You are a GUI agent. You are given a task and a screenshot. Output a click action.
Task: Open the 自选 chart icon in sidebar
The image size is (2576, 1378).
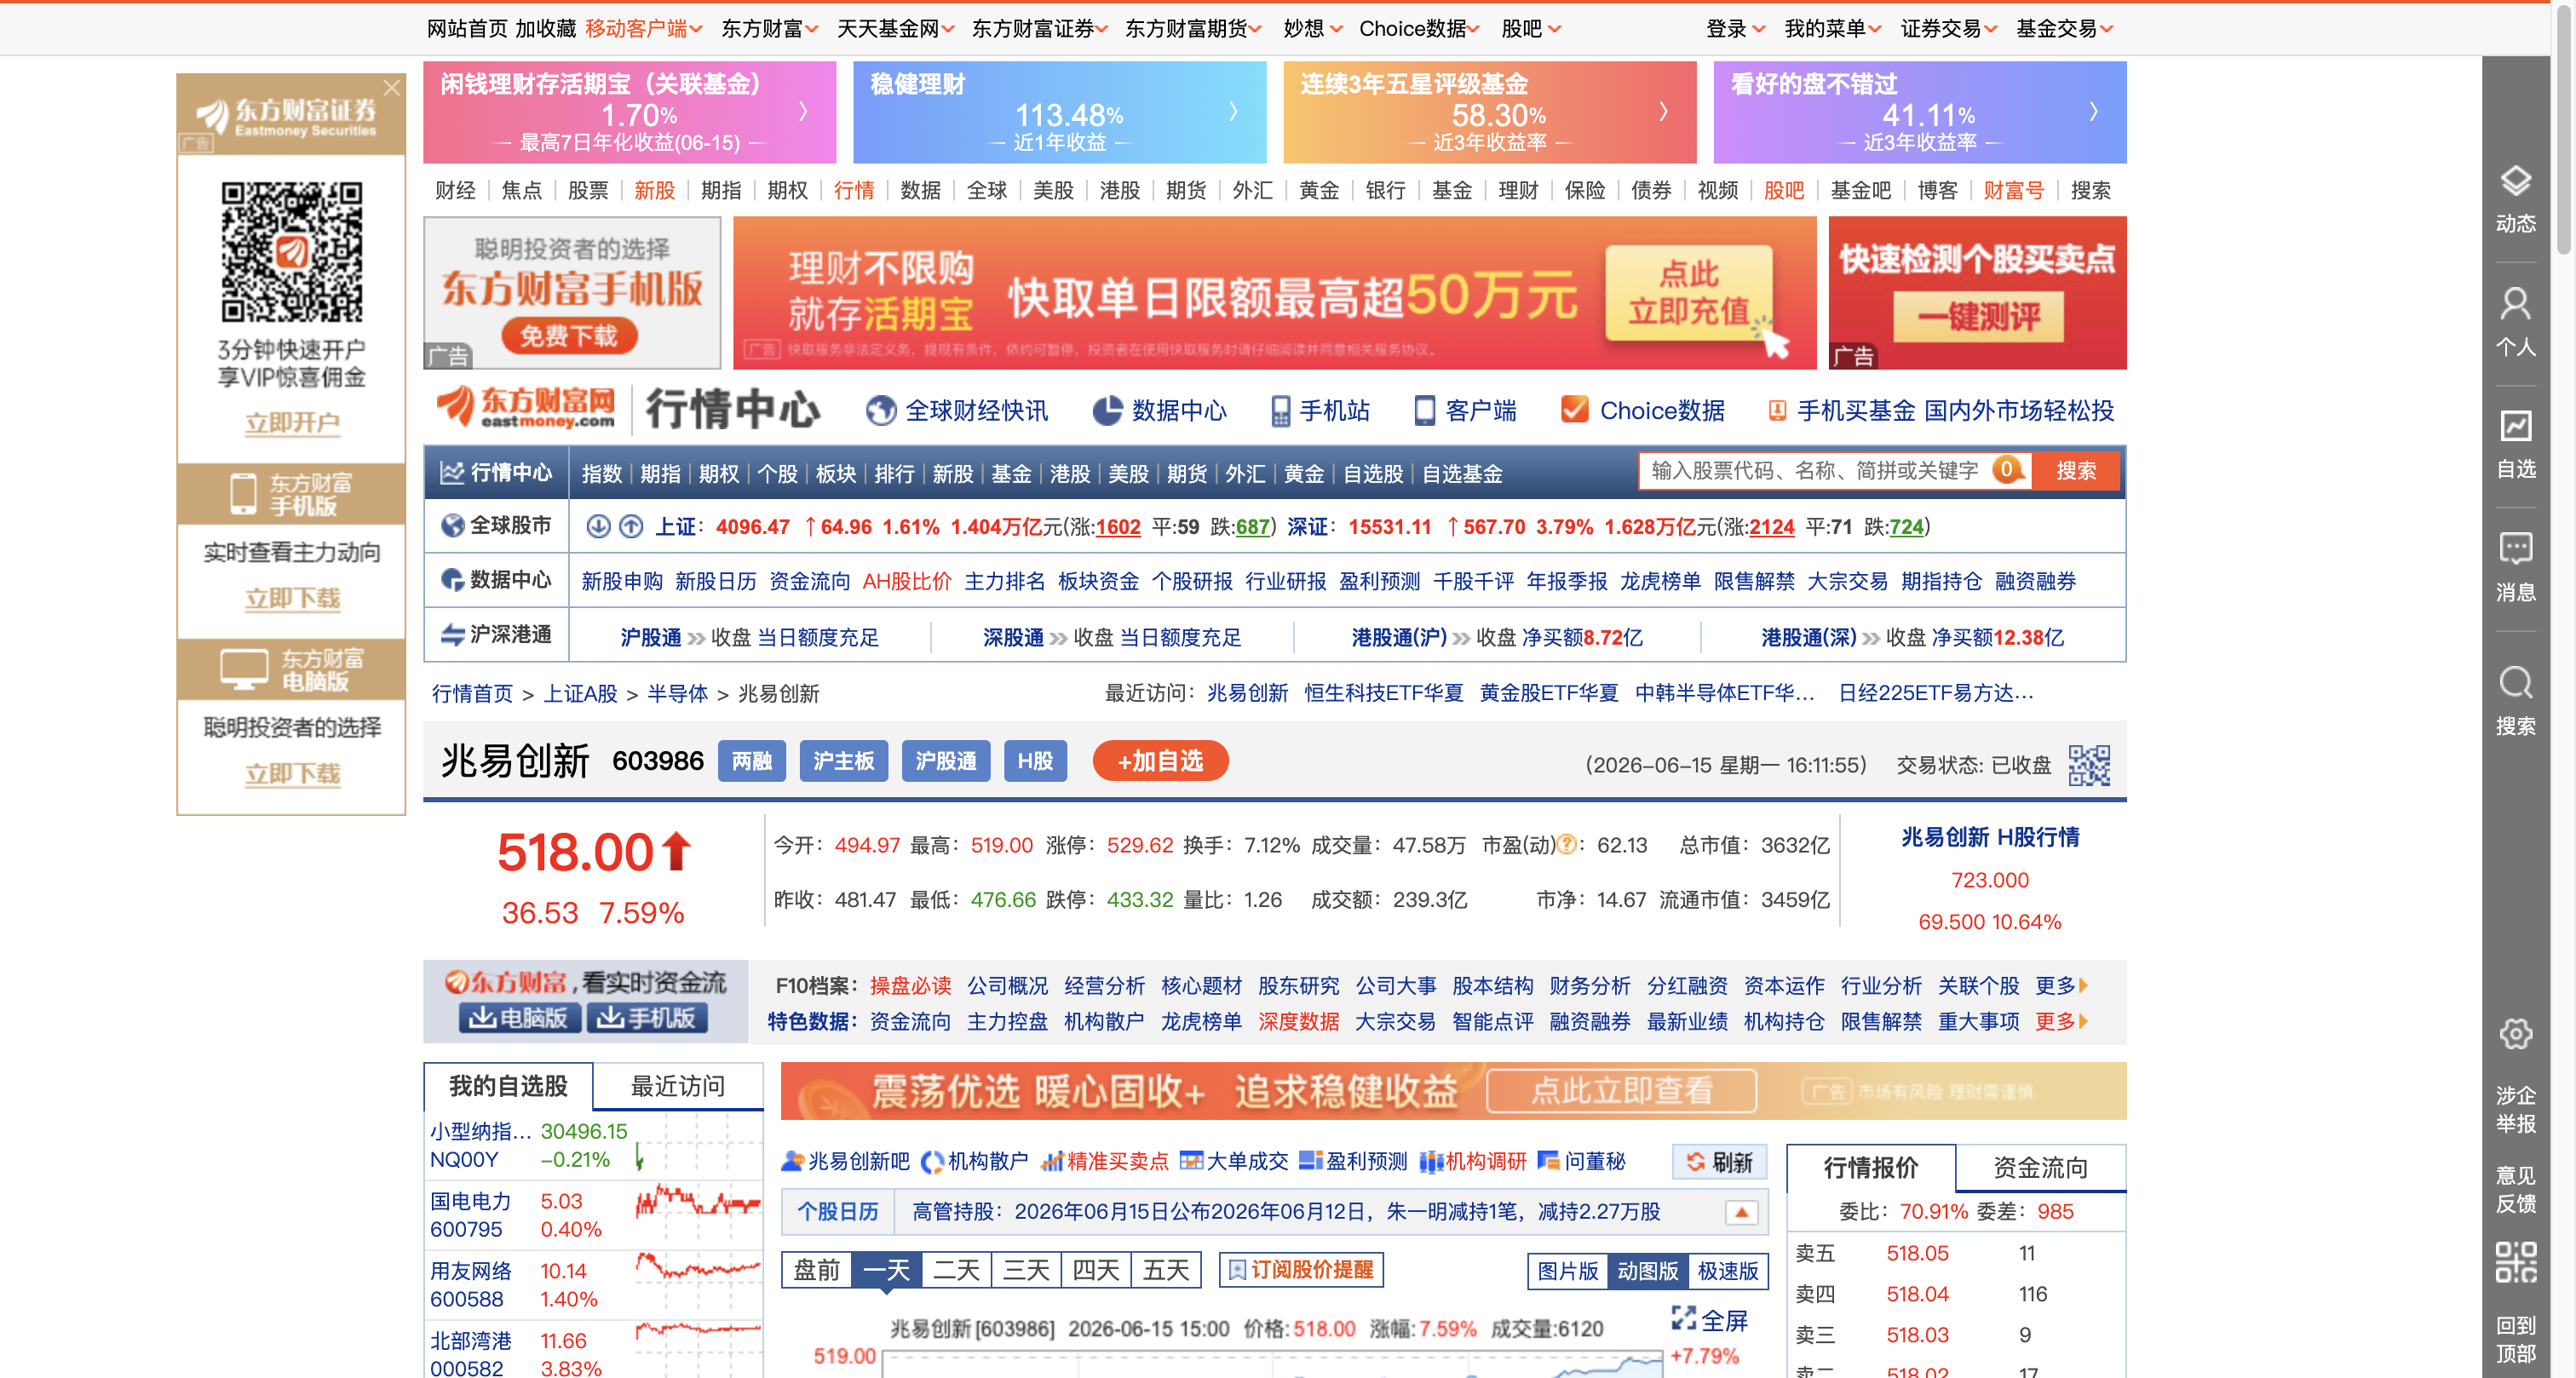pos(2515,427)
